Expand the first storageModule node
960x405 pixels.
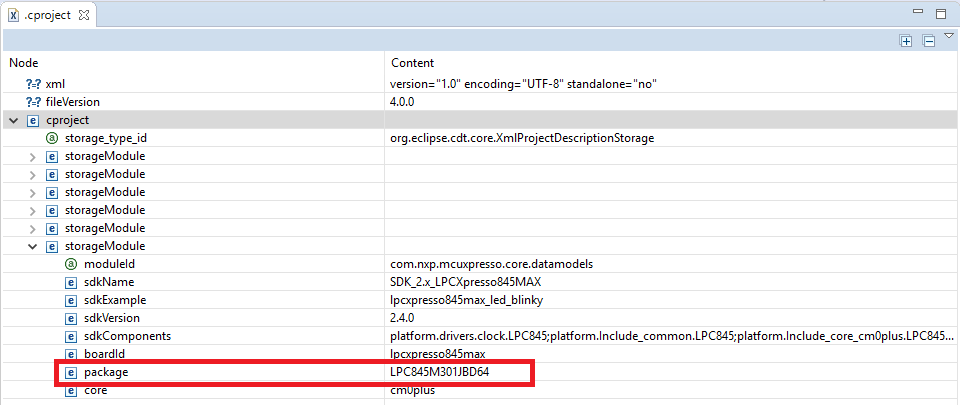32,157
